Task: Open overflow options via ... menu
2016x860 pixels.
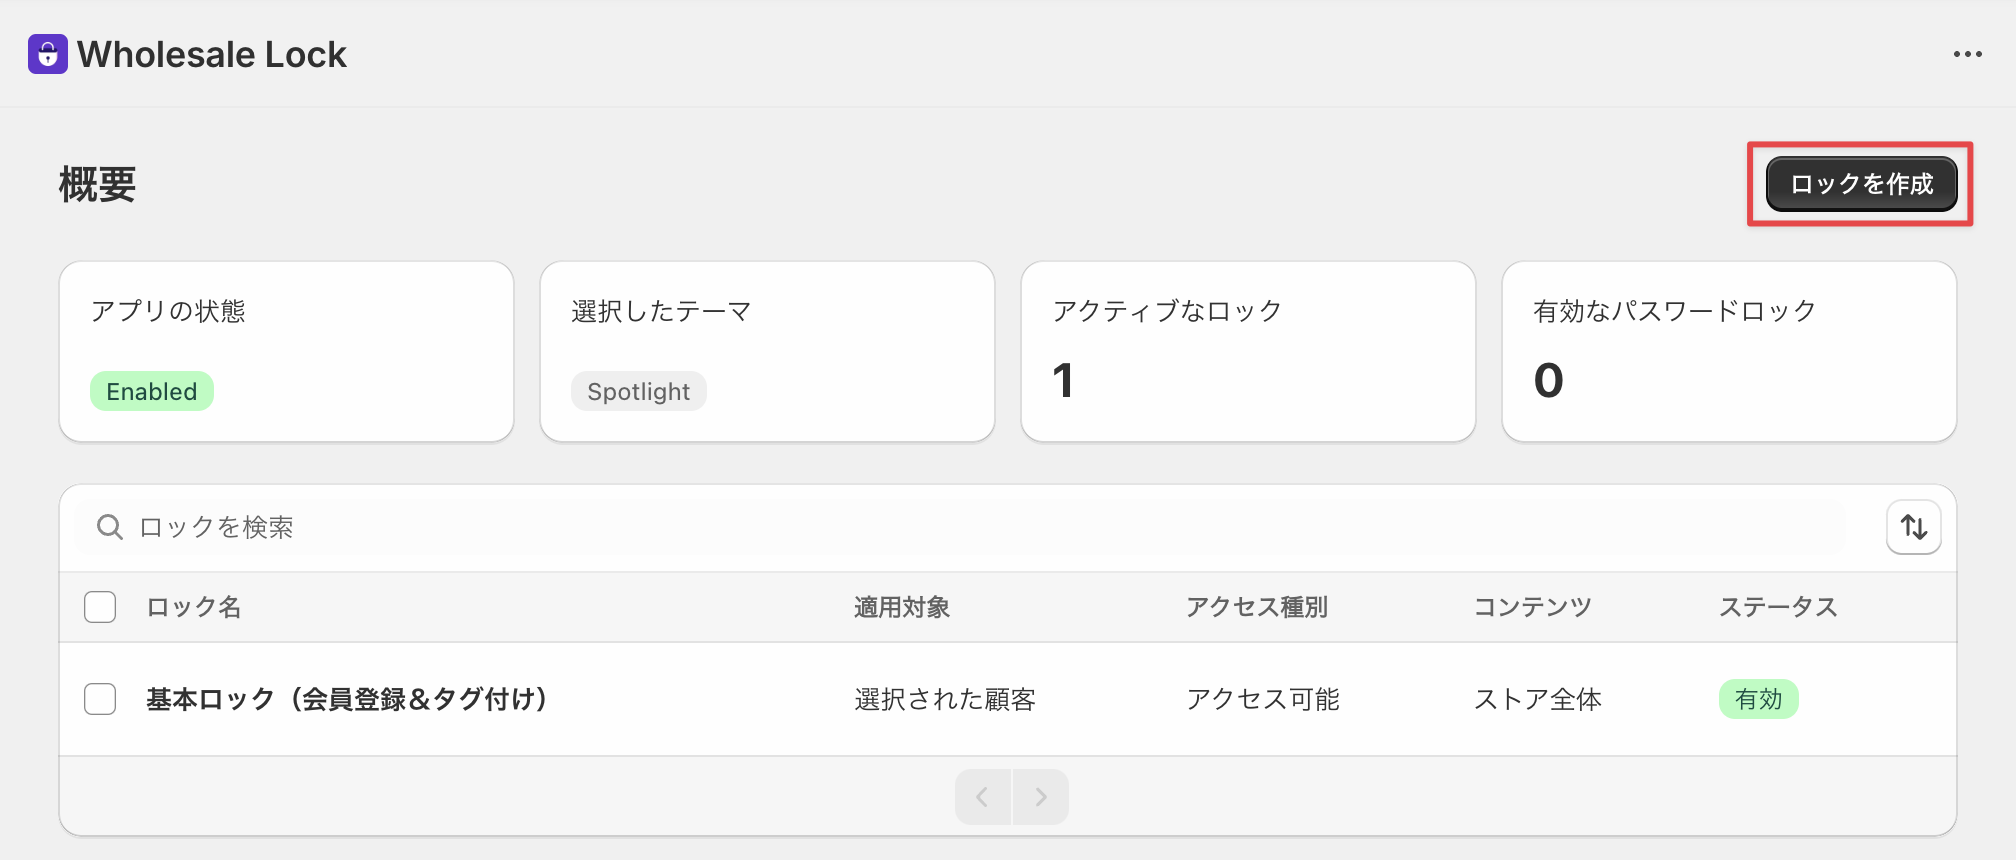Action: coord(1967,54)
